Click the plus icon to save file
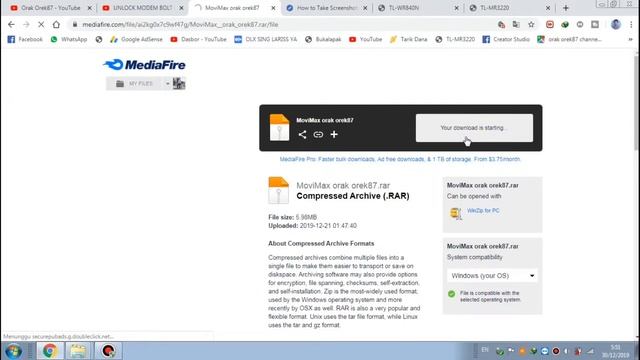This screenshot has height=360, width=640. pos(334,134)
